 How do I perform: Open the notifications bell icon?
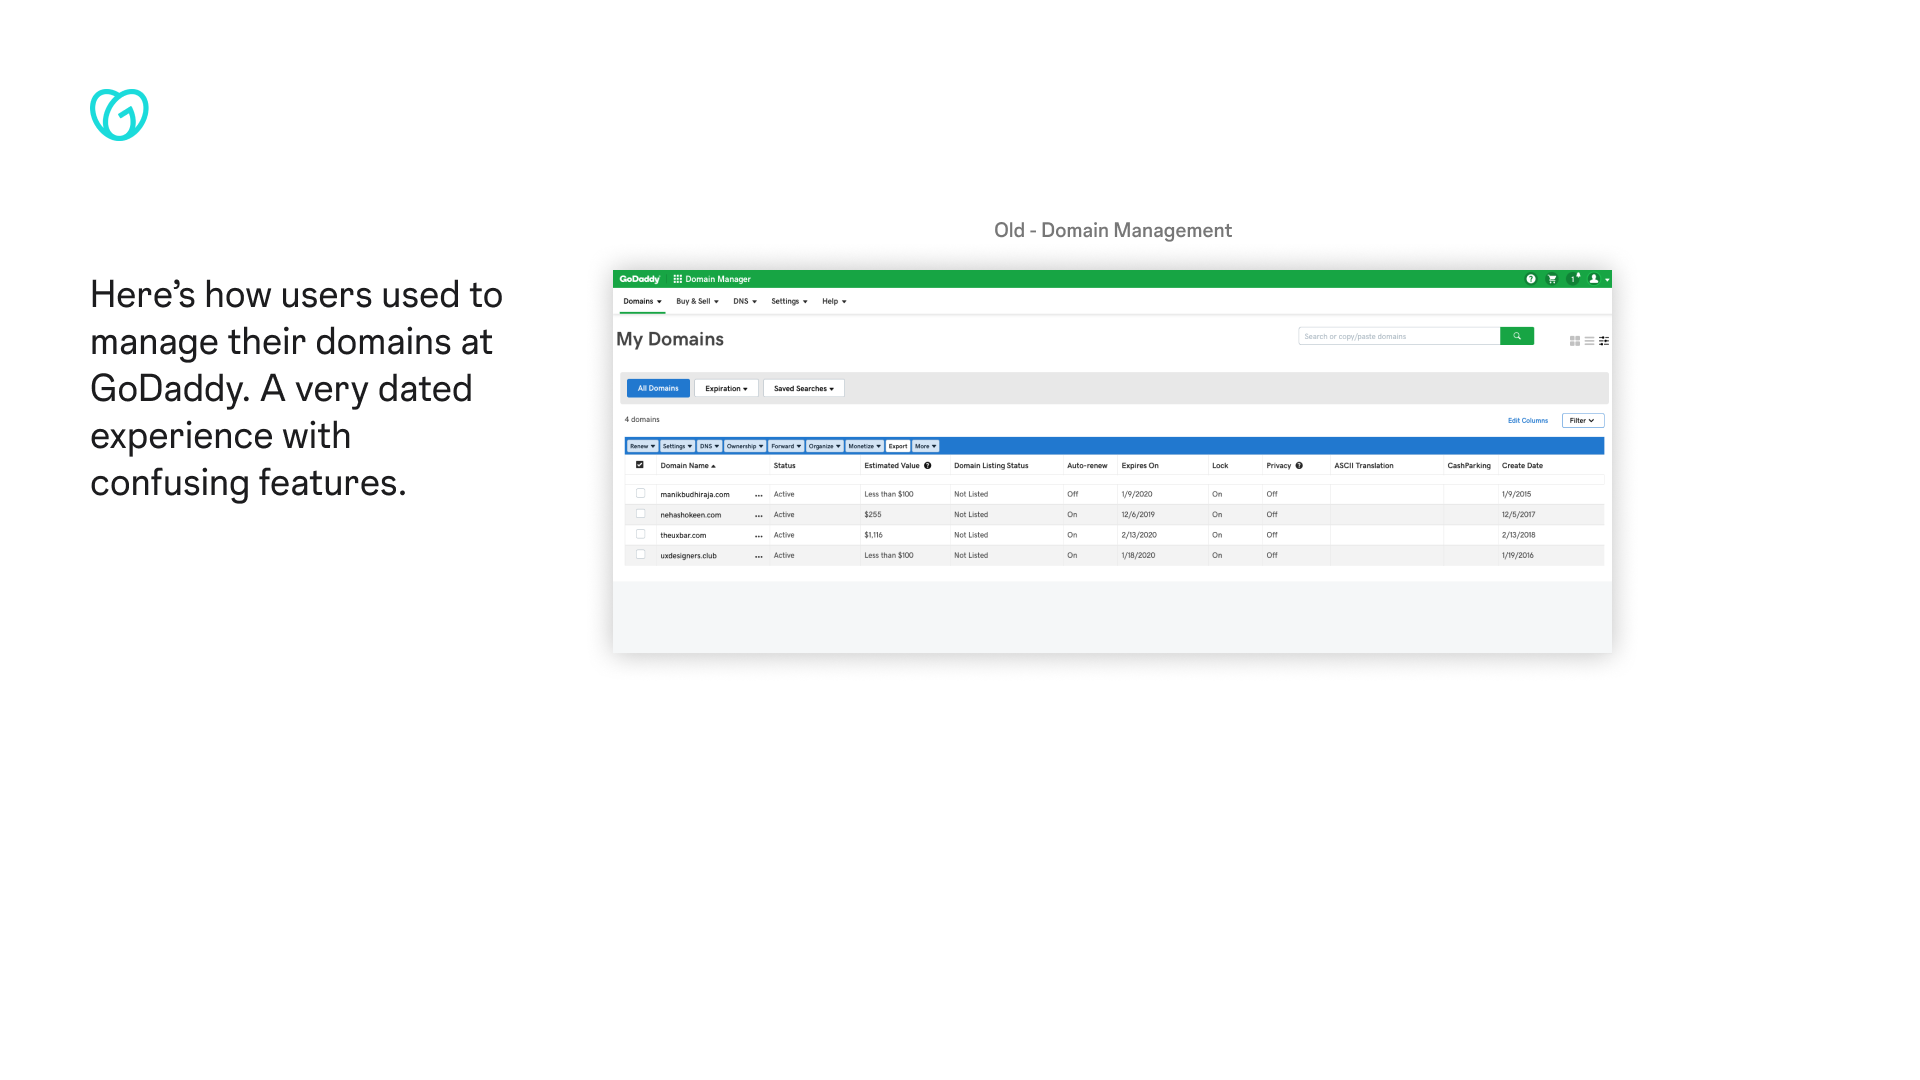tap(1573, 279)
